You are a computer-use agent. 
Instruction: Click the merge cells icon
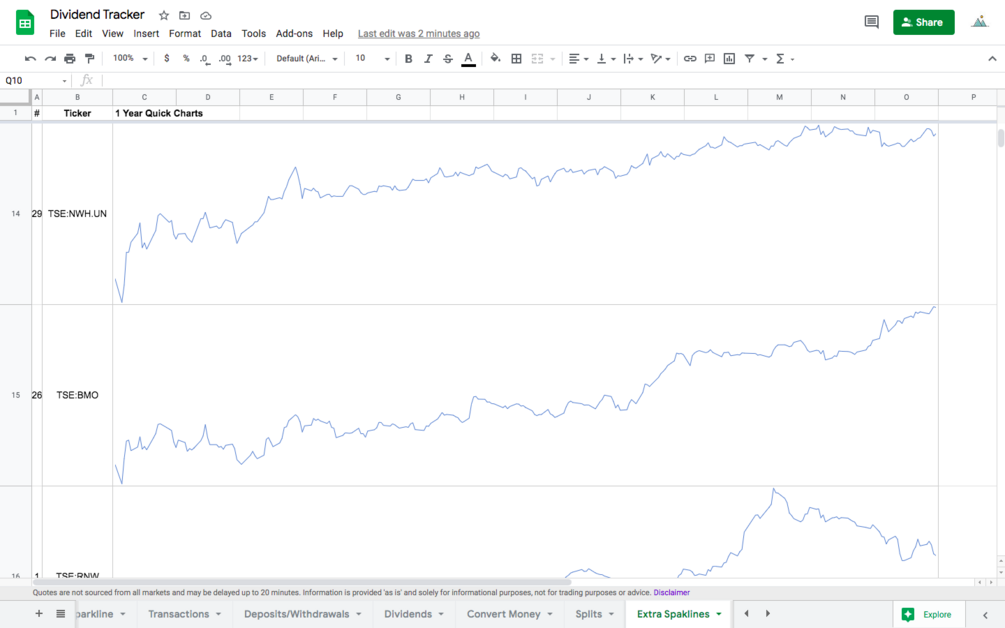537,58
